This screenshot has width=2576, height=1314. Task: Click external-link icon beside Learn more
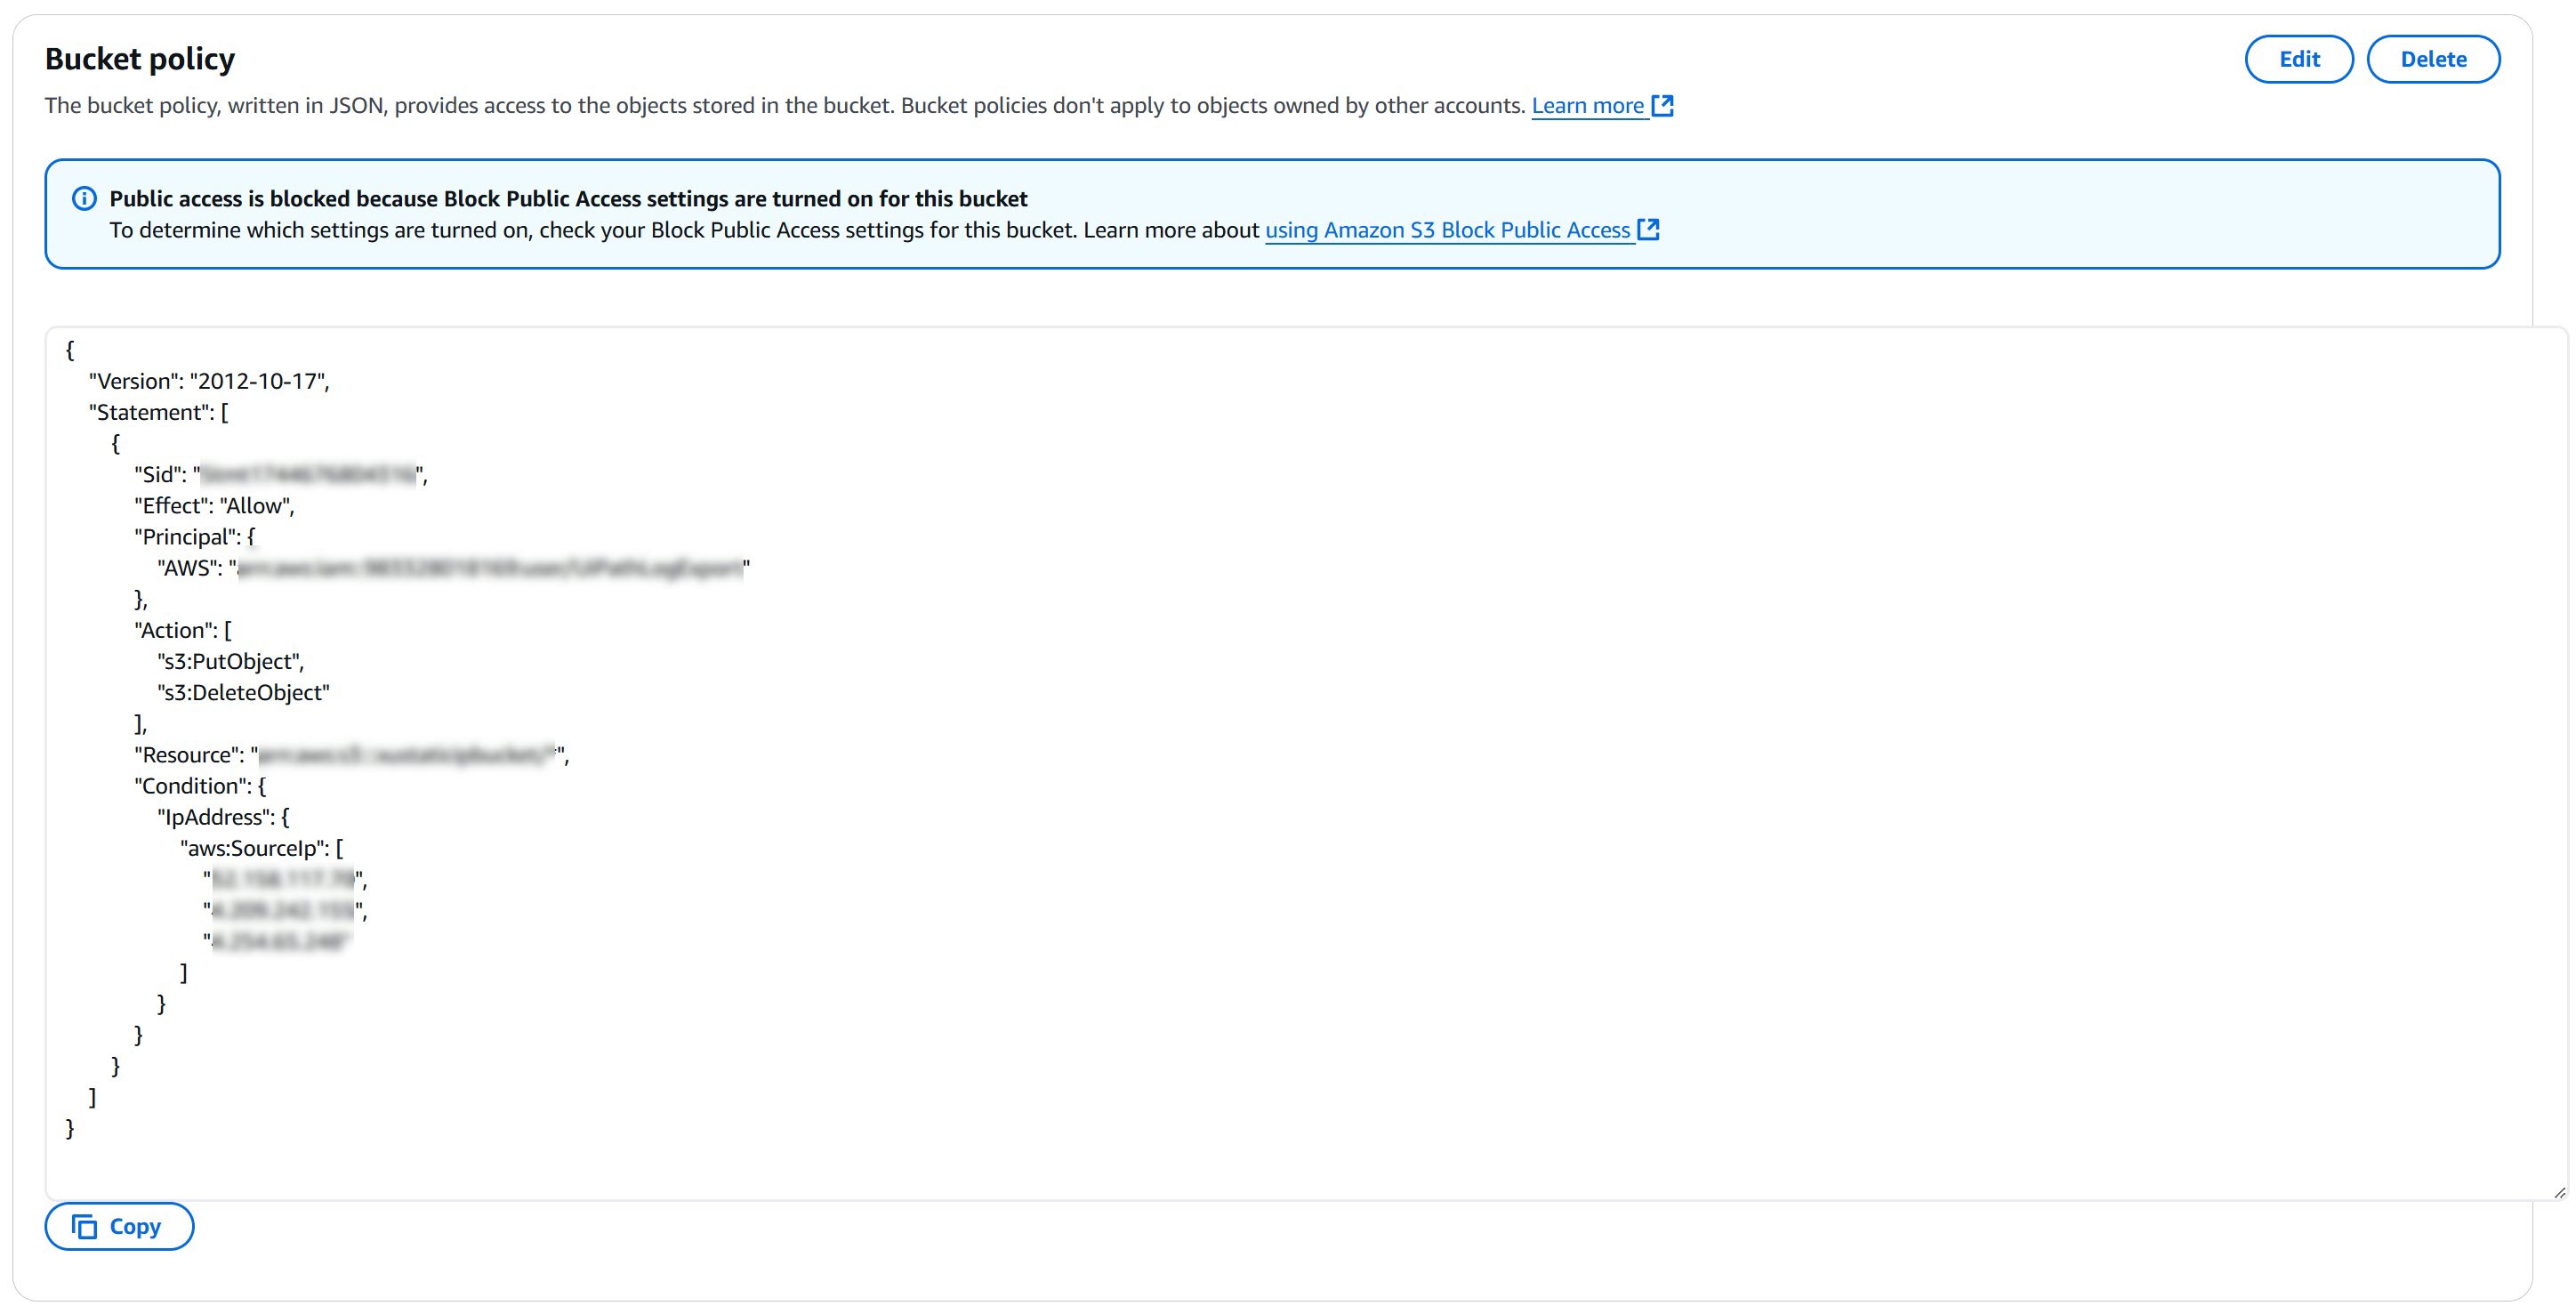pyautogui.click(x=1662, y=106)
